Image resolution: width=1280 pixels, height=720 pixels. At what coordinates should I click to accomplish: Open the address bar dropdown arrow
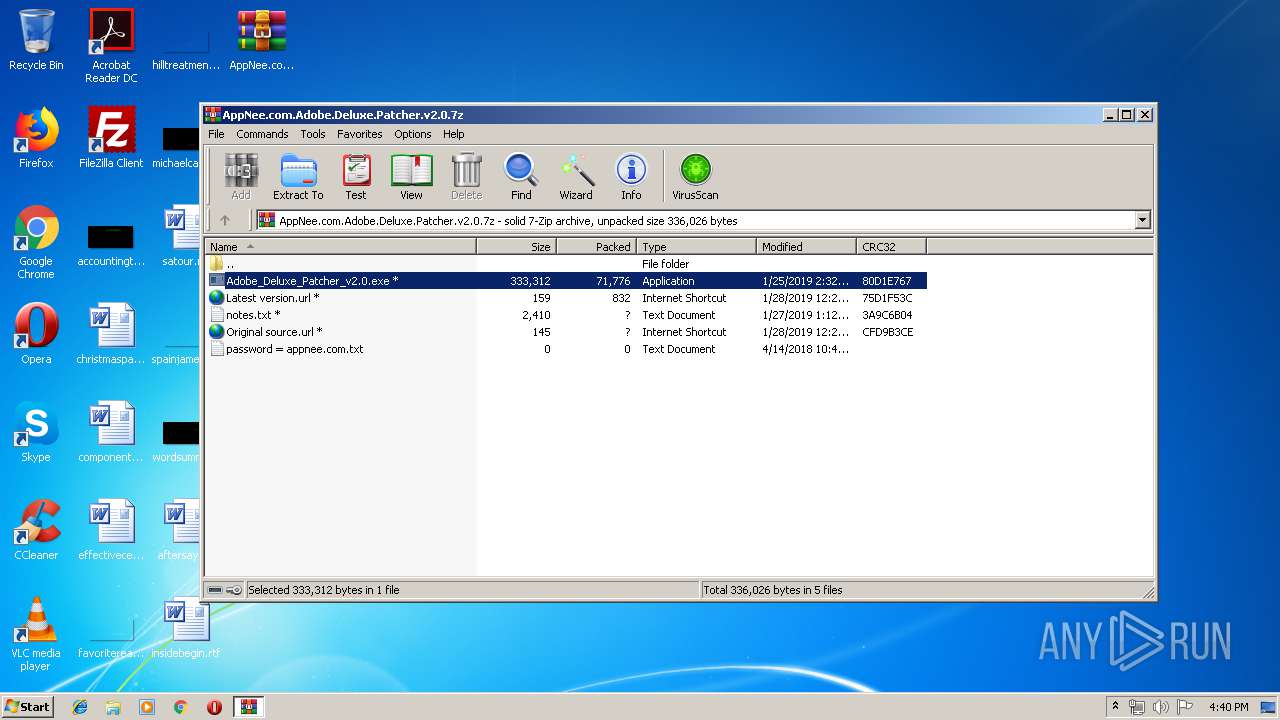(x=1142, y=220)
